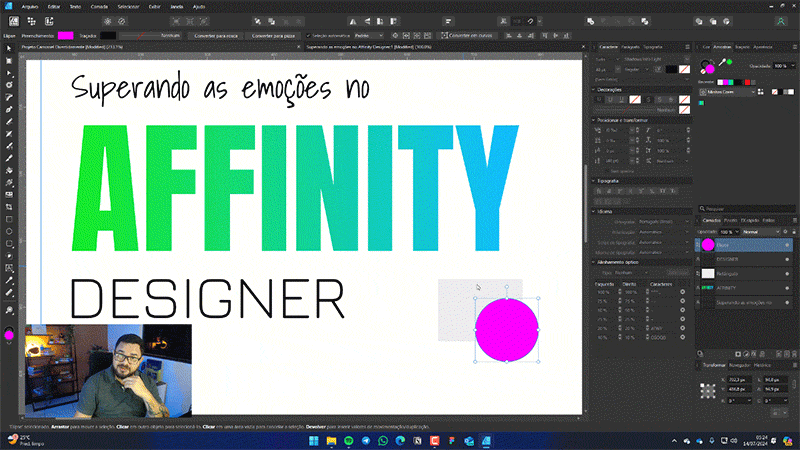Select the Move tool in the left toolbar
This screenshot has width=800, height=450.
pyautogui.click(x=9, y=48)
